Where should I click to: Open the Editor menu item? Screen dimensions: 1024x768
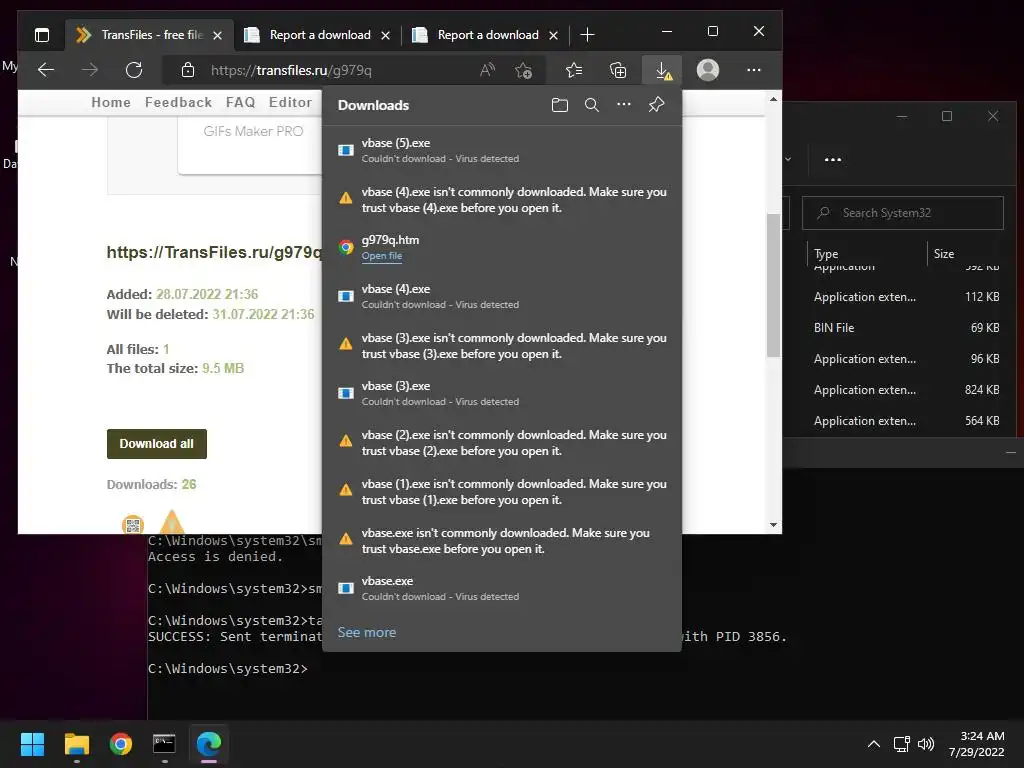(x=291, y=103)
